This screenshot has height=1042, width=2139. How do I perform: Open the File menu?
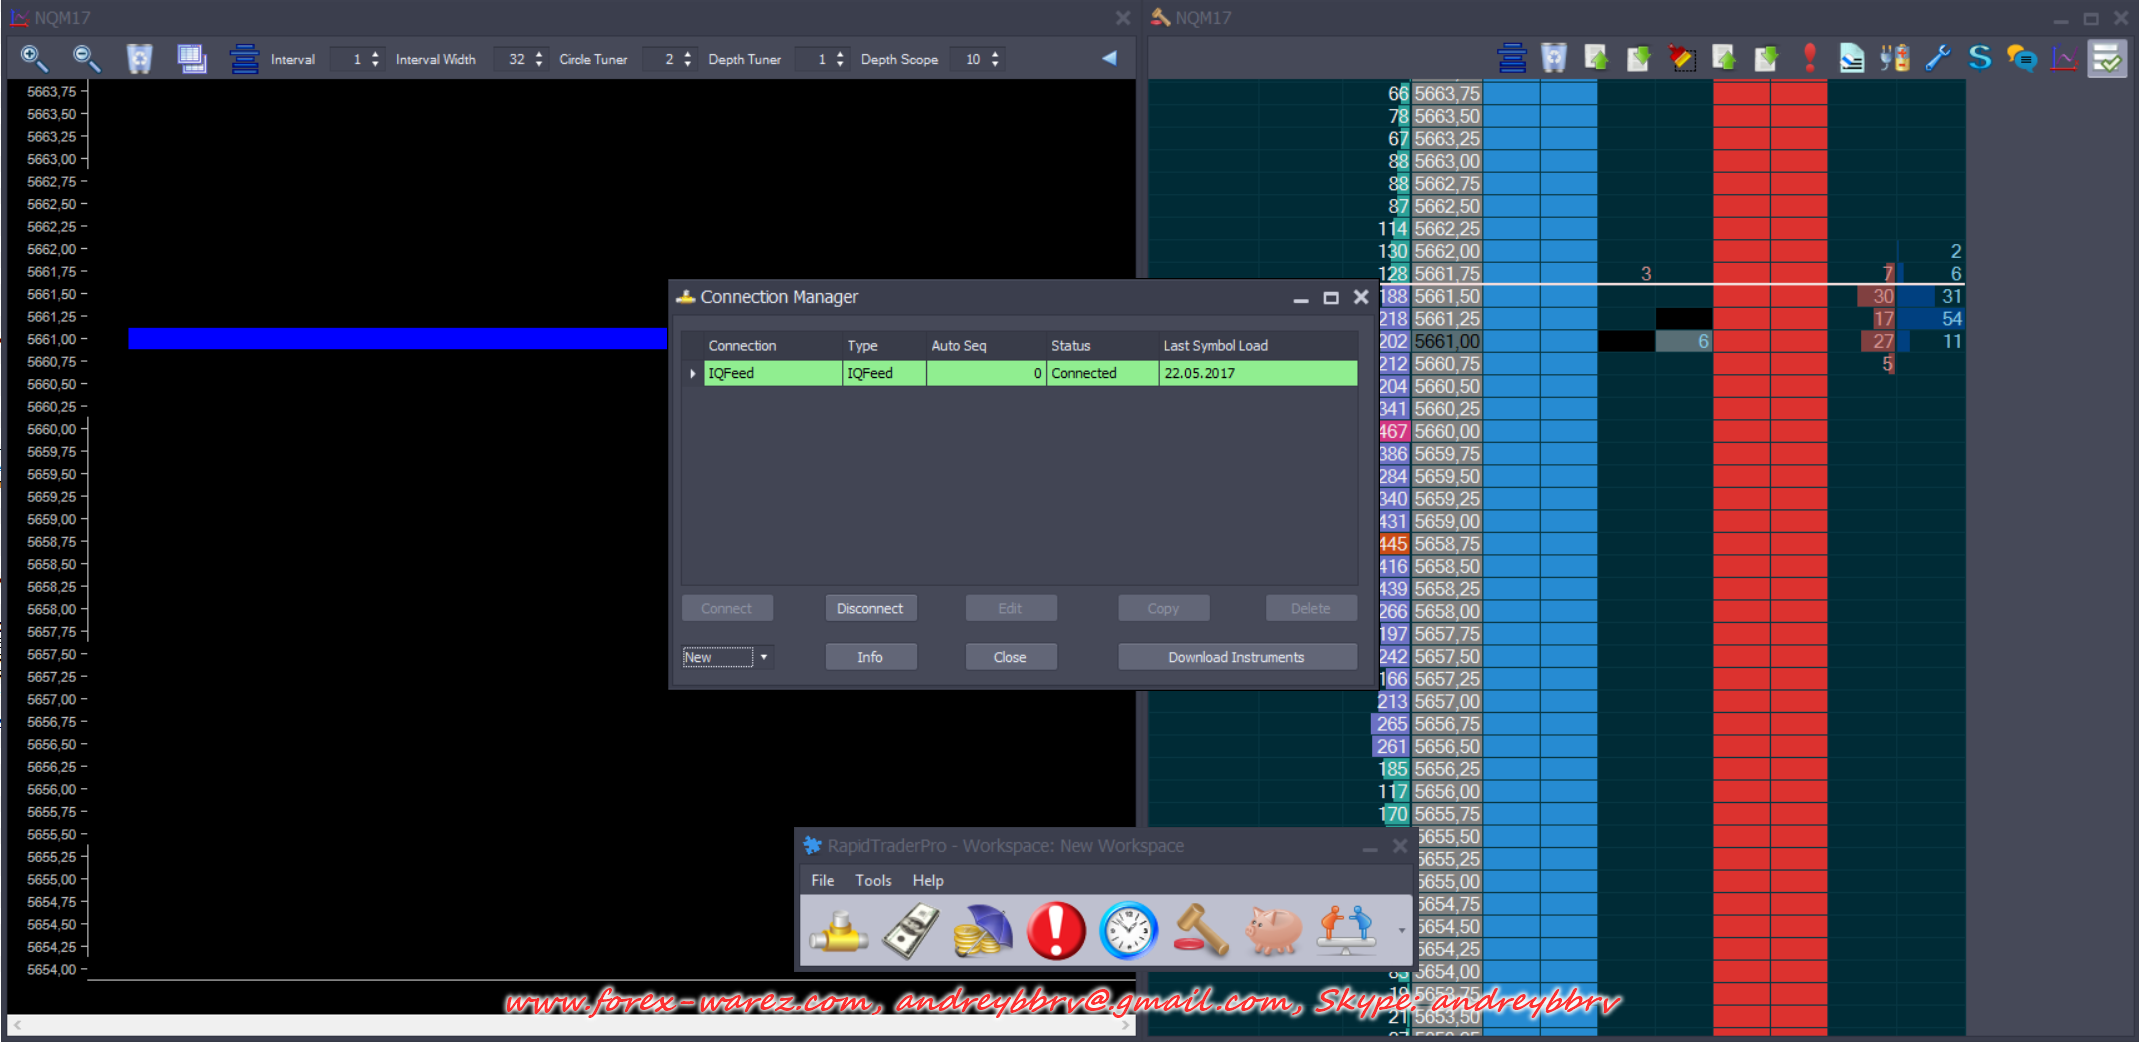coord(822,880)
